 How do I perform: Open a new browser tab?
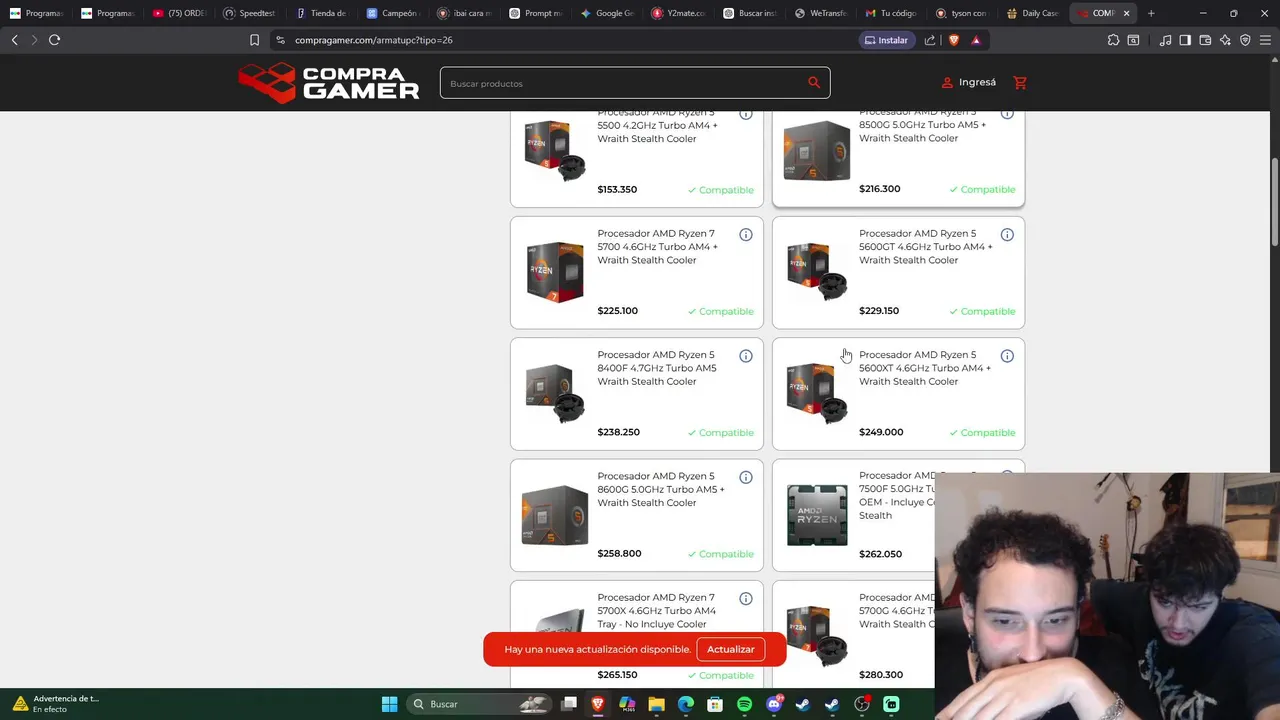pyautogui.click(x=1151, y=13)
